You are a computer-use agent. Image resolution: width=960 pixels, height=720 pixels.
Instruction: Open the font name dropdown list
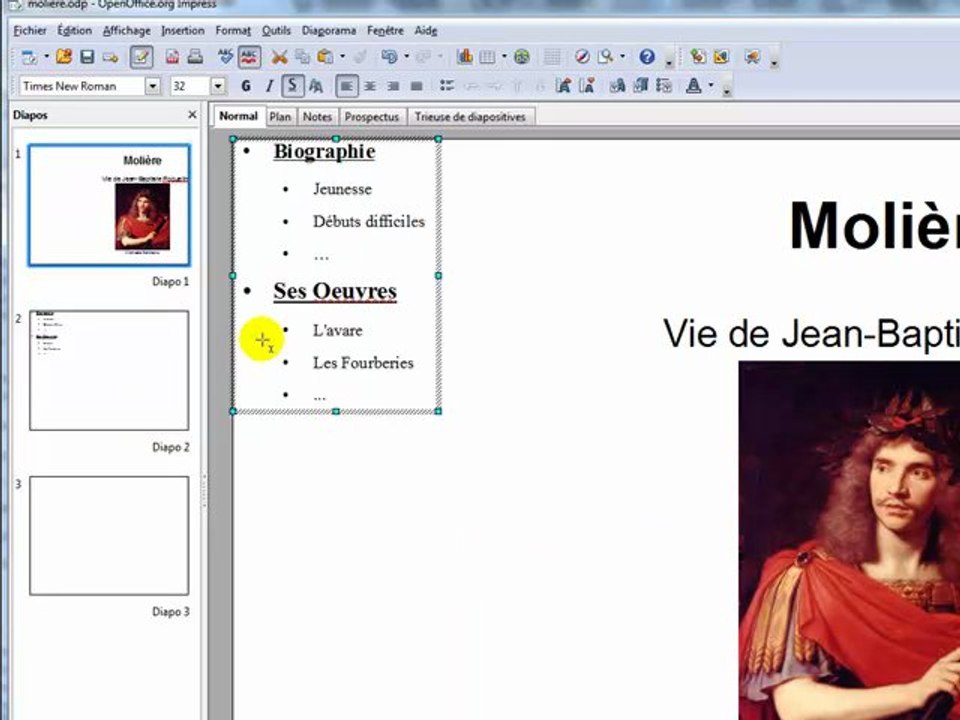tap(153, 86)
